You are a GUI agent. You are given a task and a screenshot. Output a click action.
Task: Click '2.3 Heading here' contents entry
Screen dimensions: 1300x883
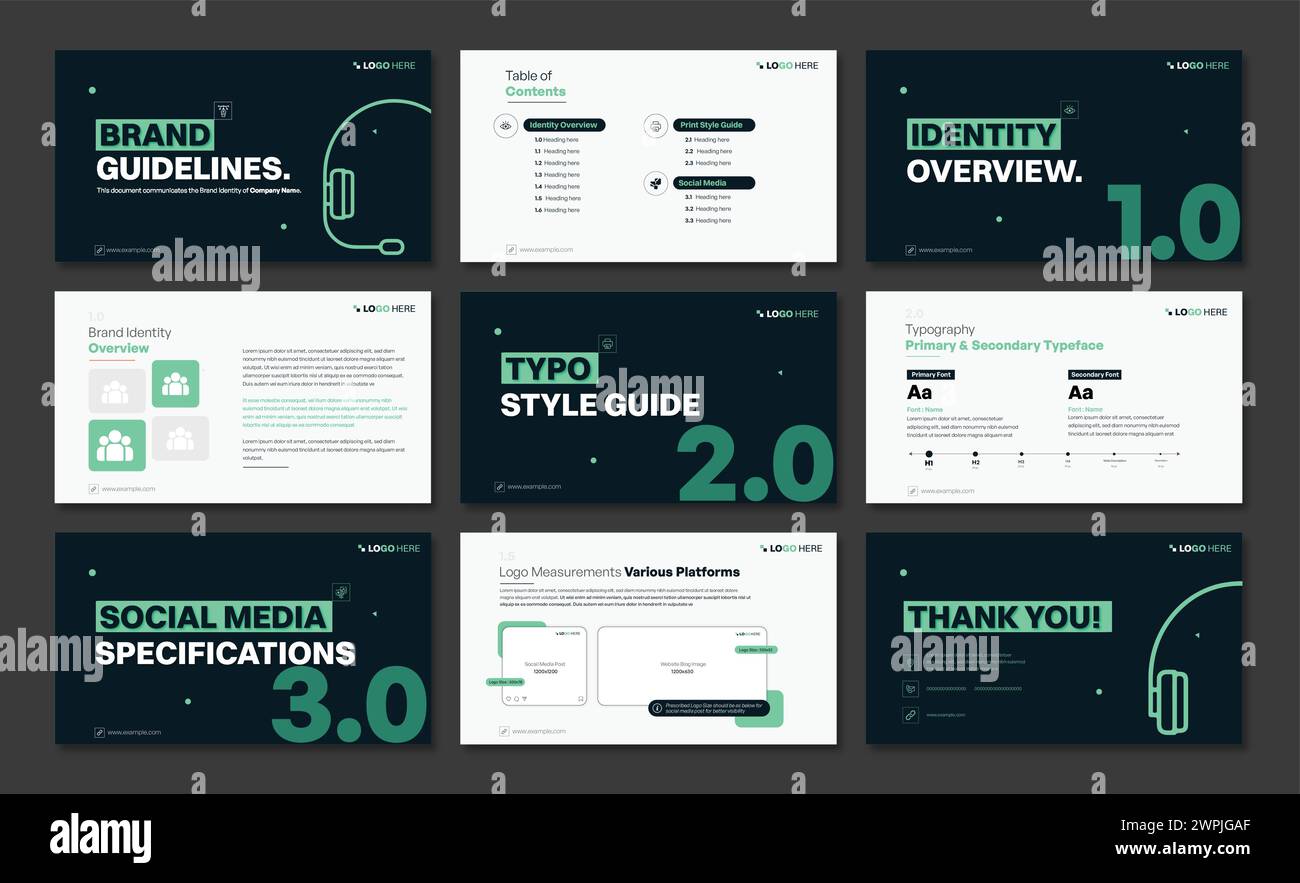point(707,163)
